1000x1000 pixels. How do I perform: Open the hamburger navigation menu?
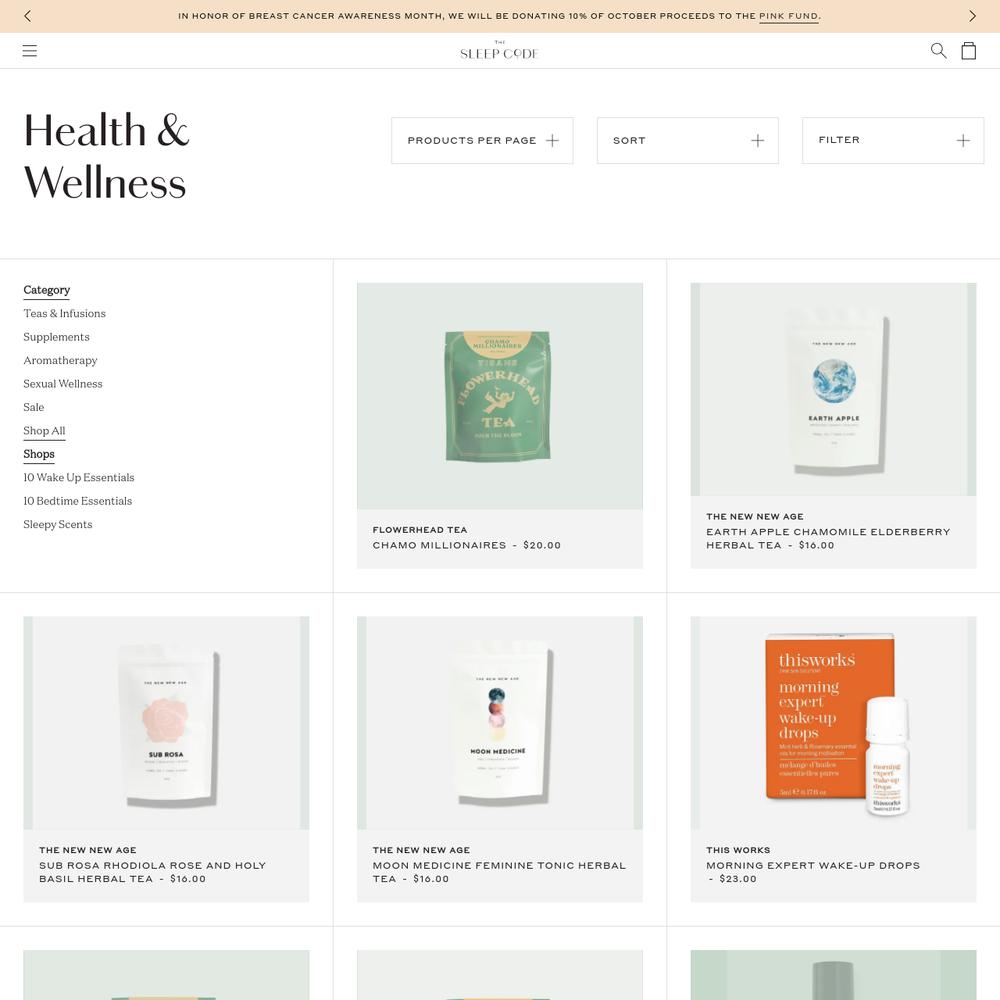click(29, 50)
